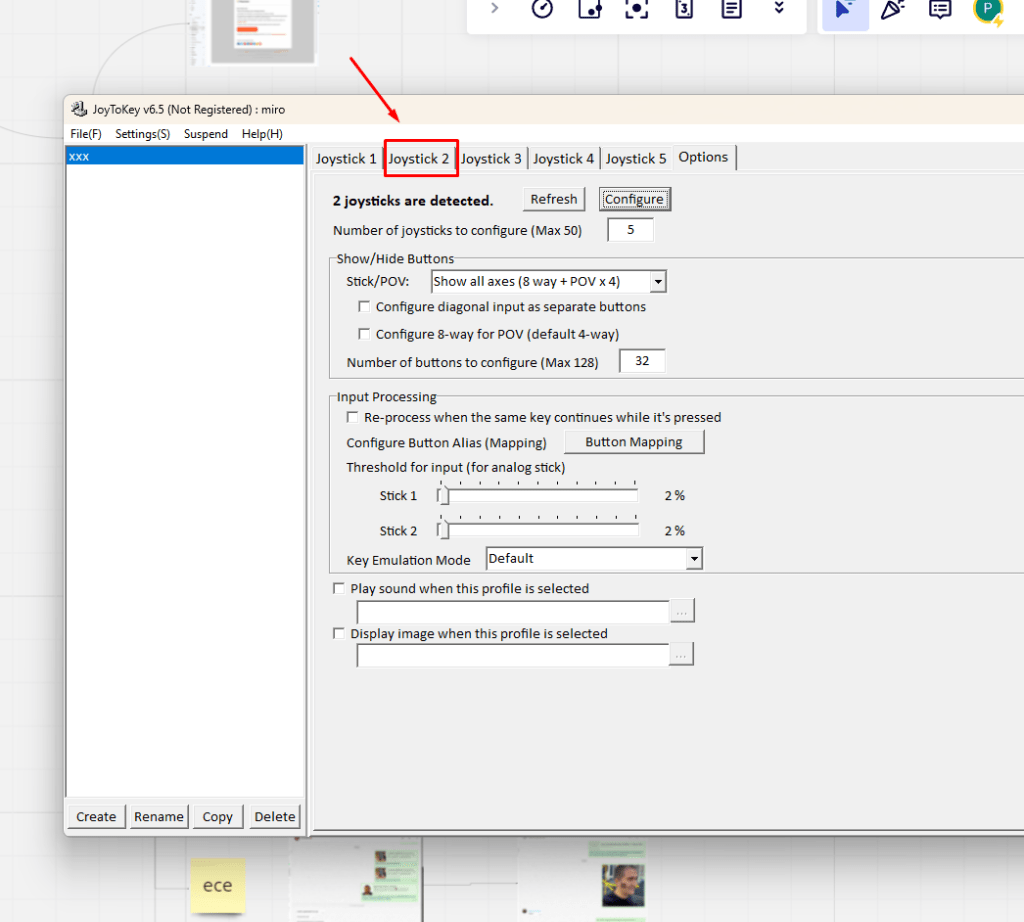Select the xxx profile in list
Viewport: 1024px width, 922px height.
tap(185, 156)
